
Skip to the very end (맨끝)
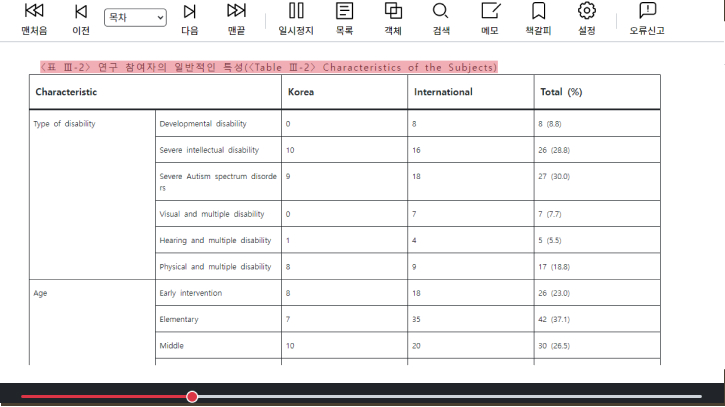coord(236,19)
